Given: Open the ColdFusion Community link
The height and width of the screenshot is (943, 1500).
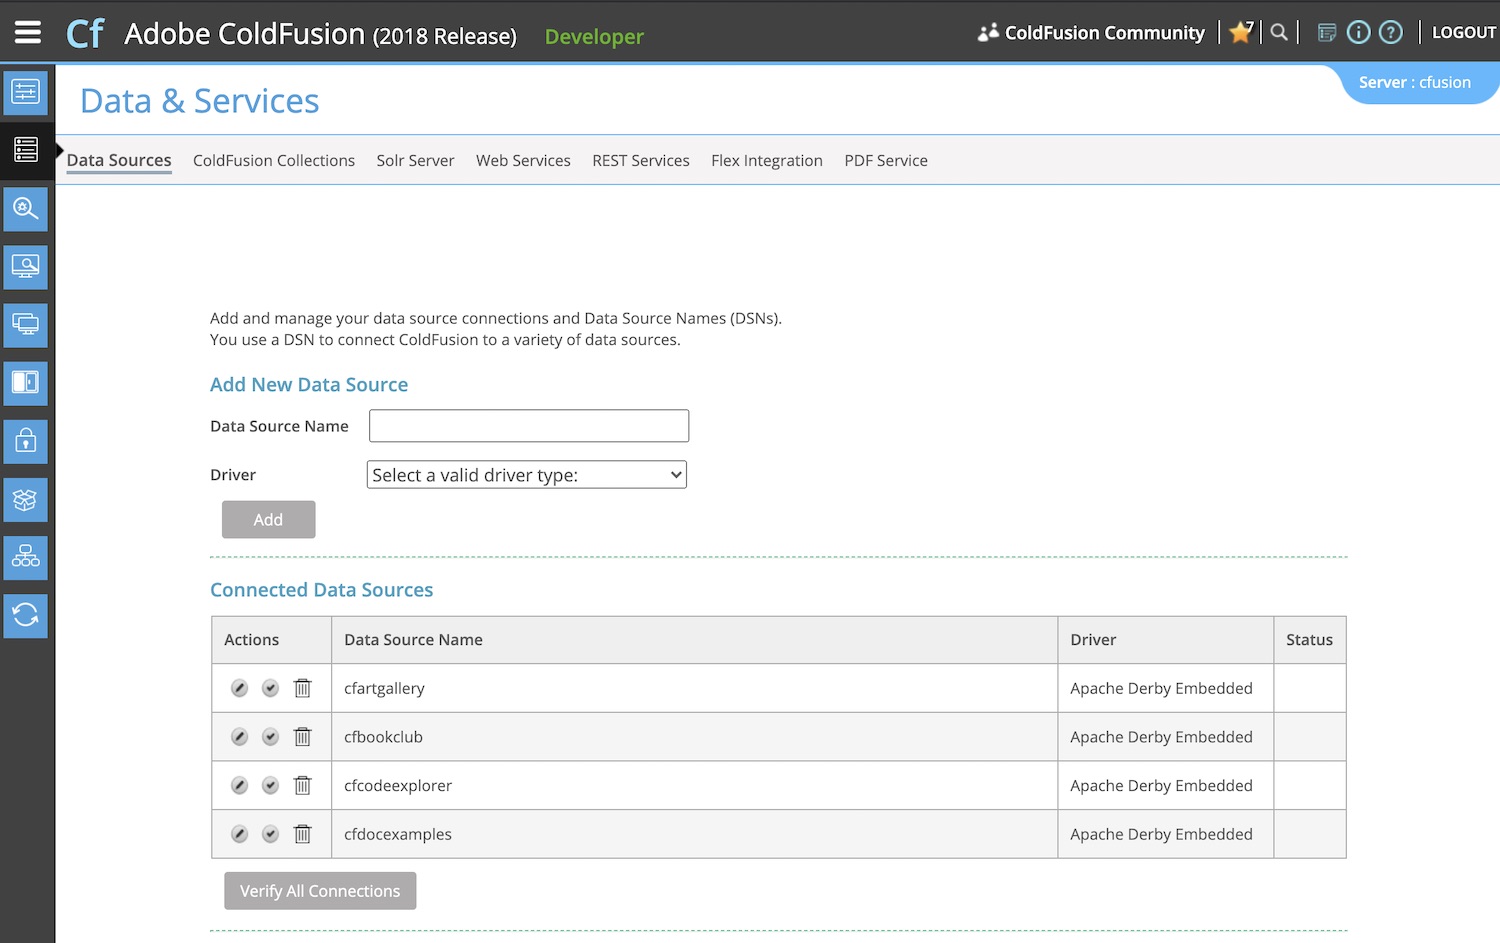Looking at the screenshot, I should [x=1092, y=32].
